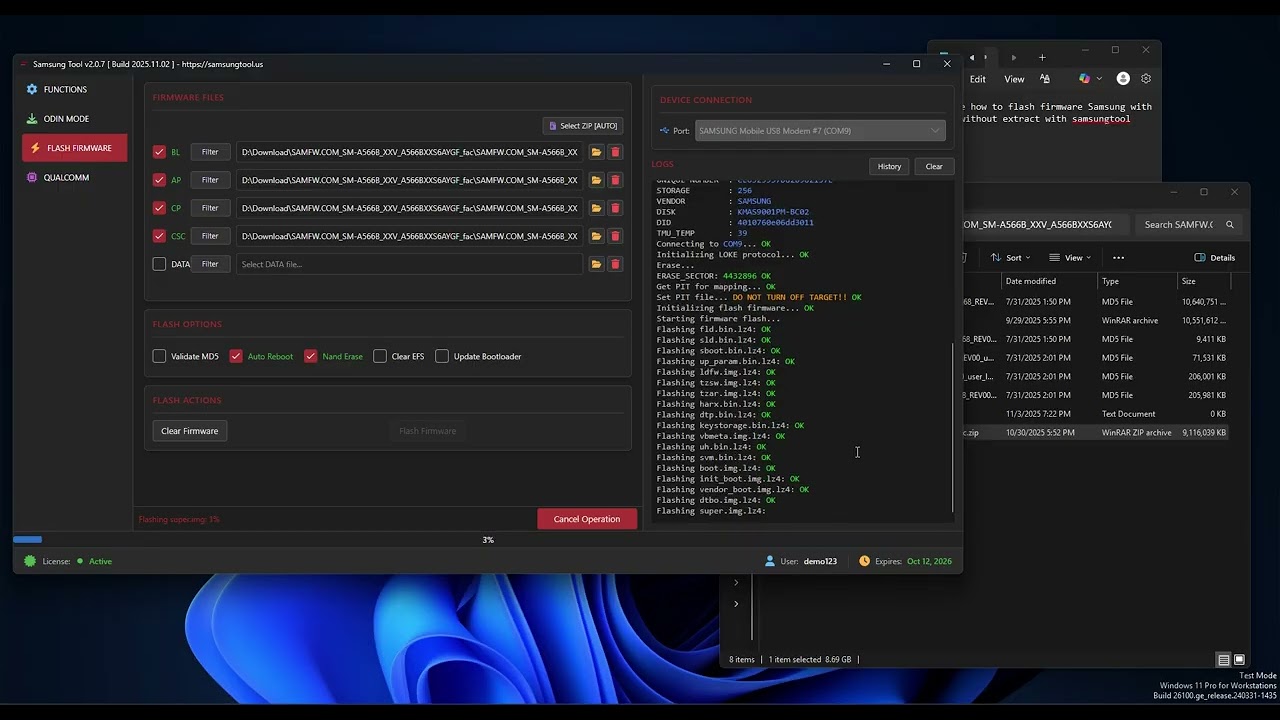This screenshot has width=1280, height=720.
Task: Open Notepad Edit menu
Action: (x=978, y=79)
